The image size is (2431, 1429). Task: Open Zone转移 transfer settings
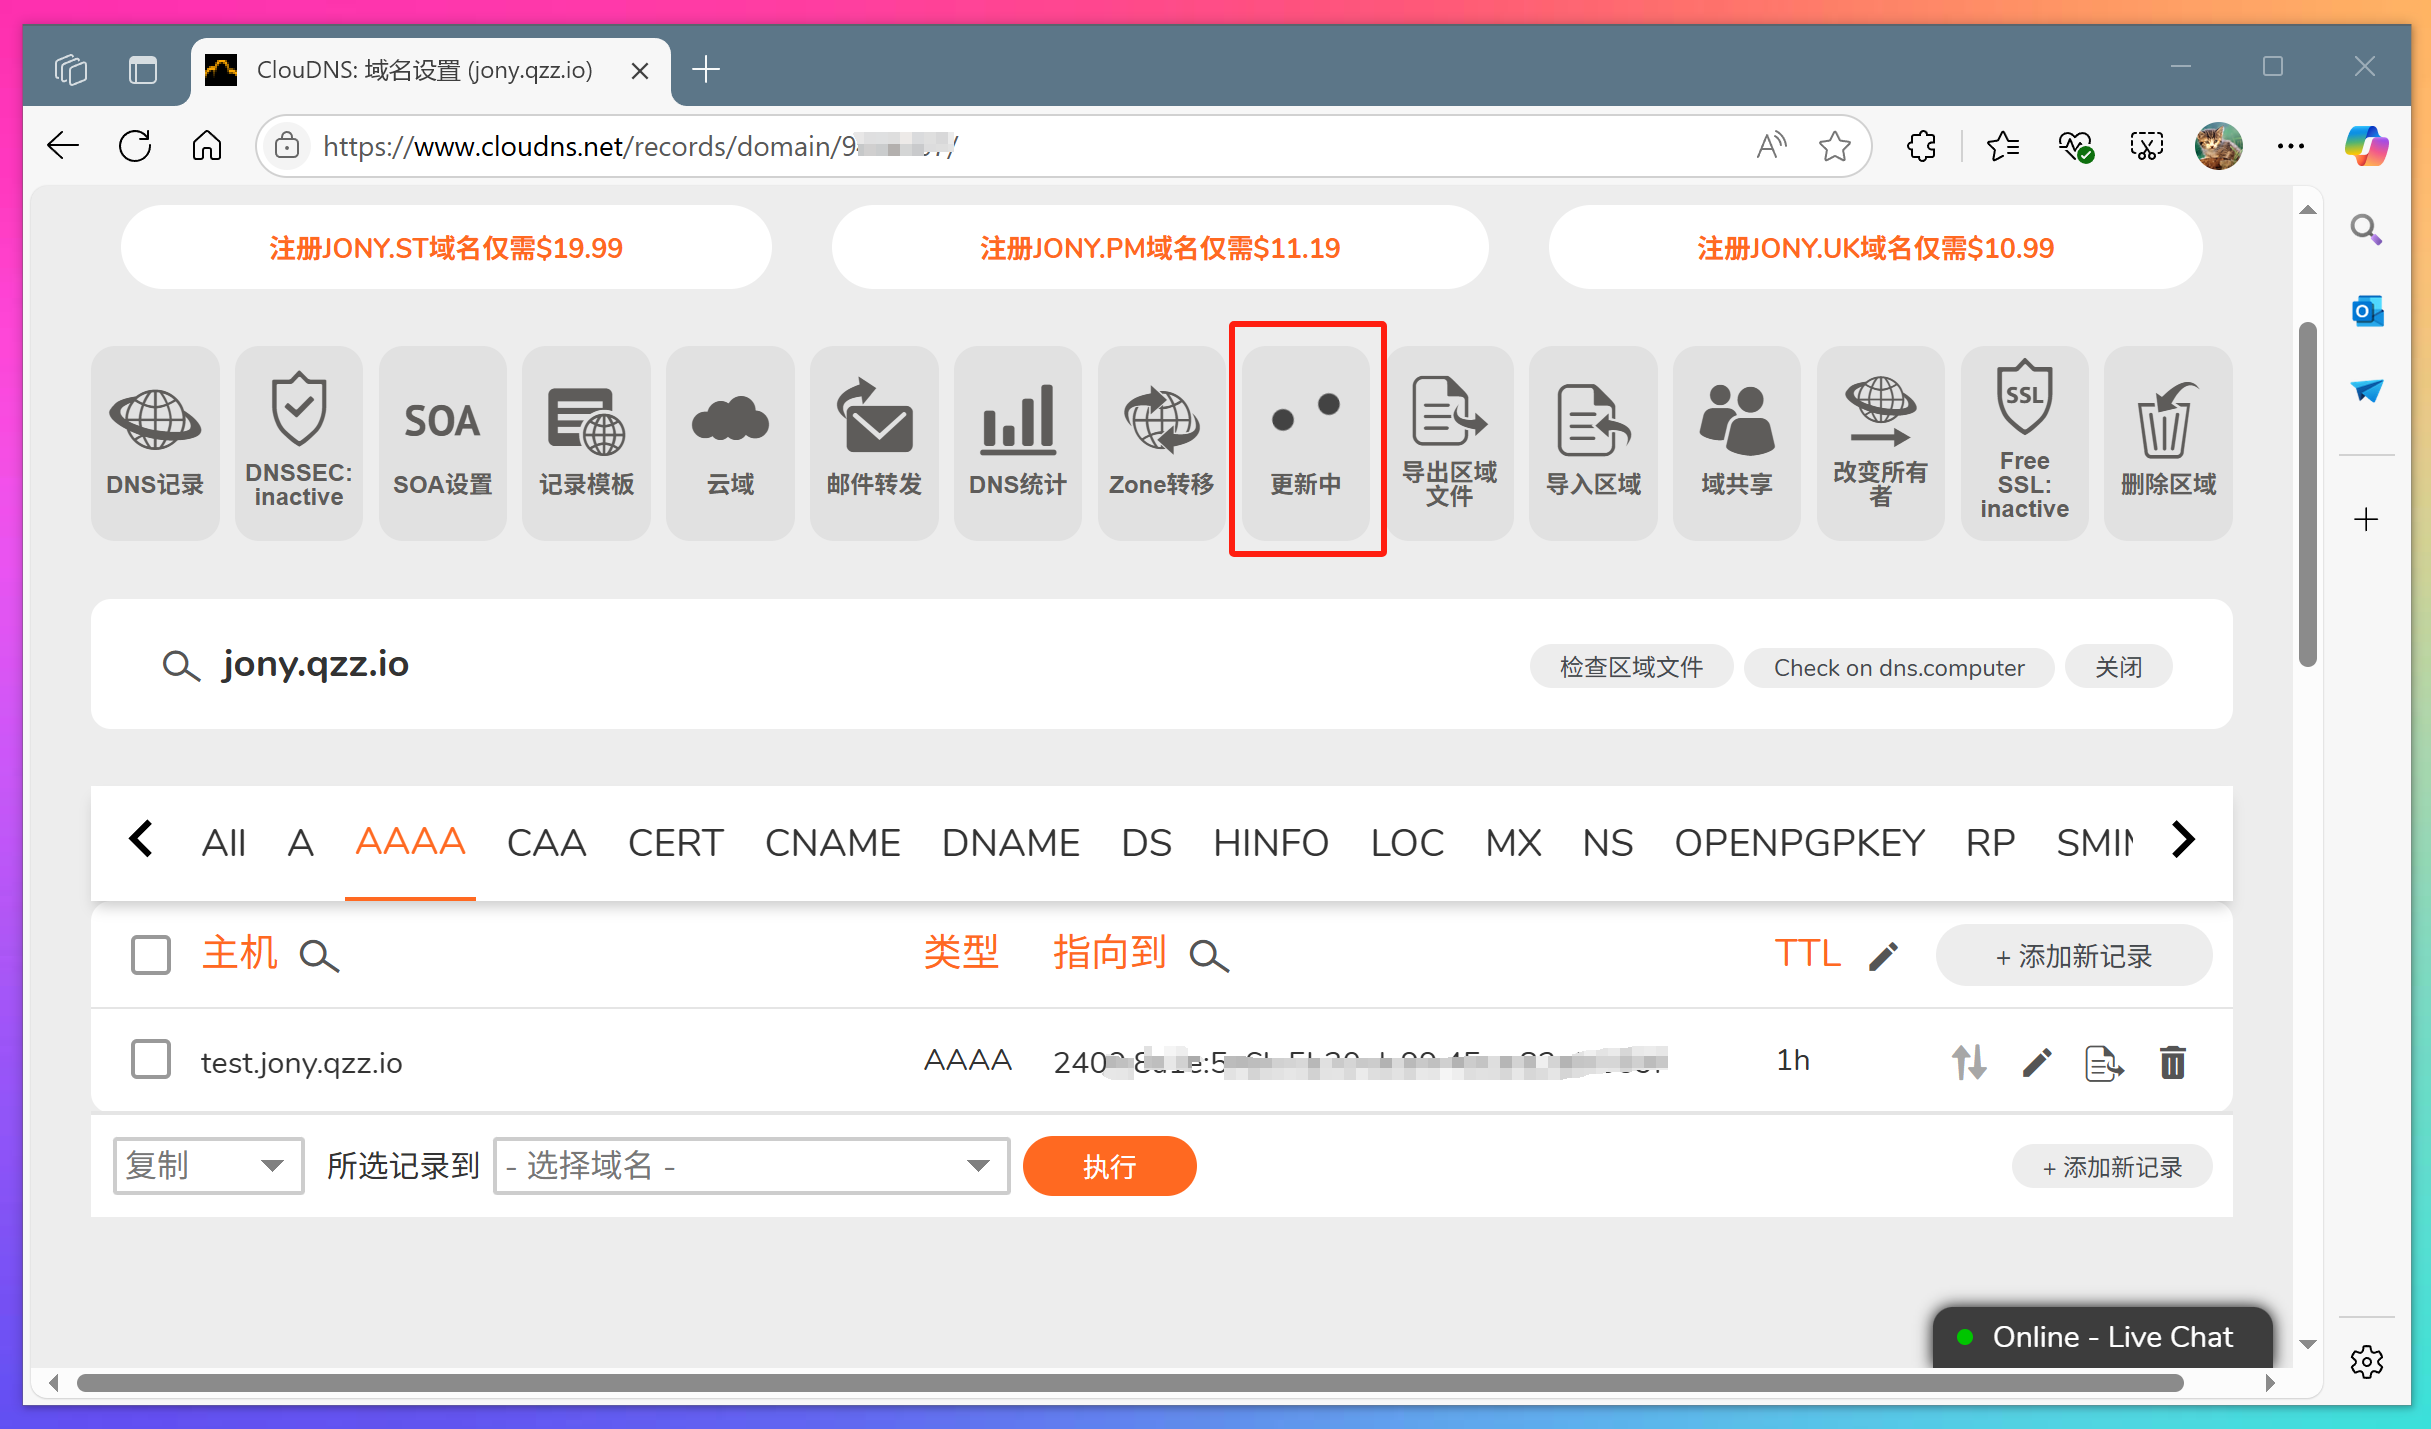click(1161, 441)
